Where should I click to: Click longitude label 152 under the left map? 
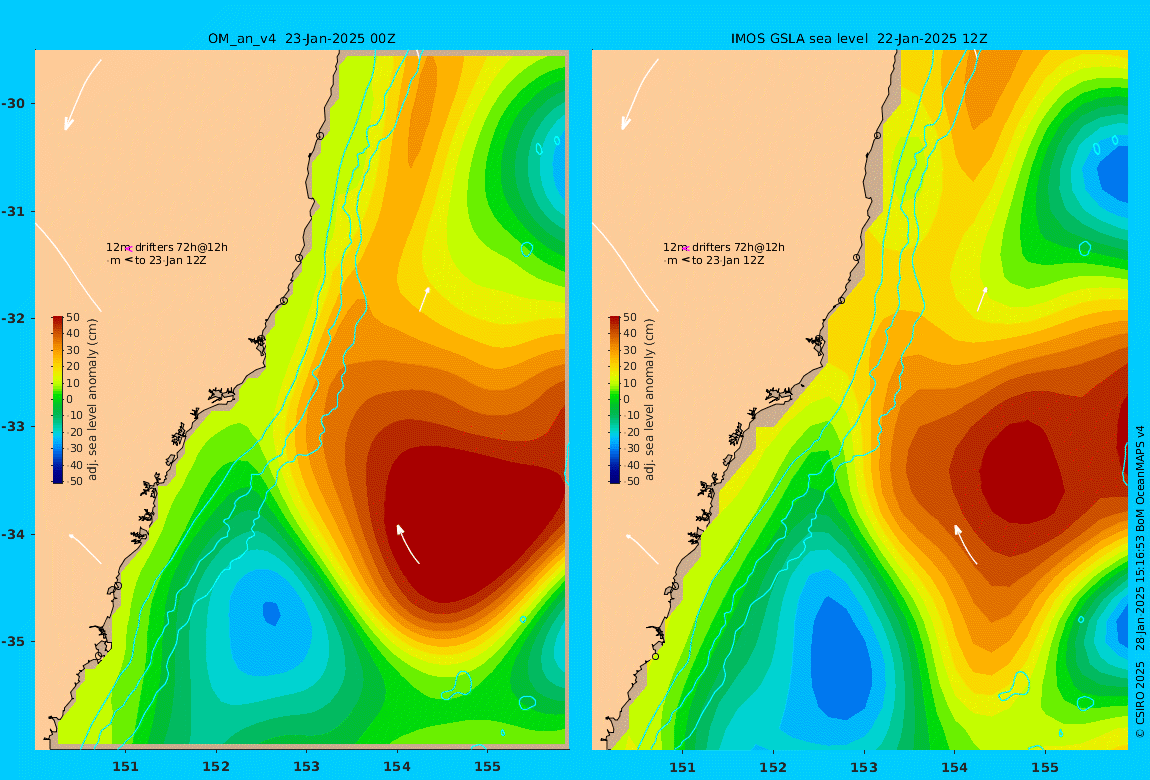point(216,767)
